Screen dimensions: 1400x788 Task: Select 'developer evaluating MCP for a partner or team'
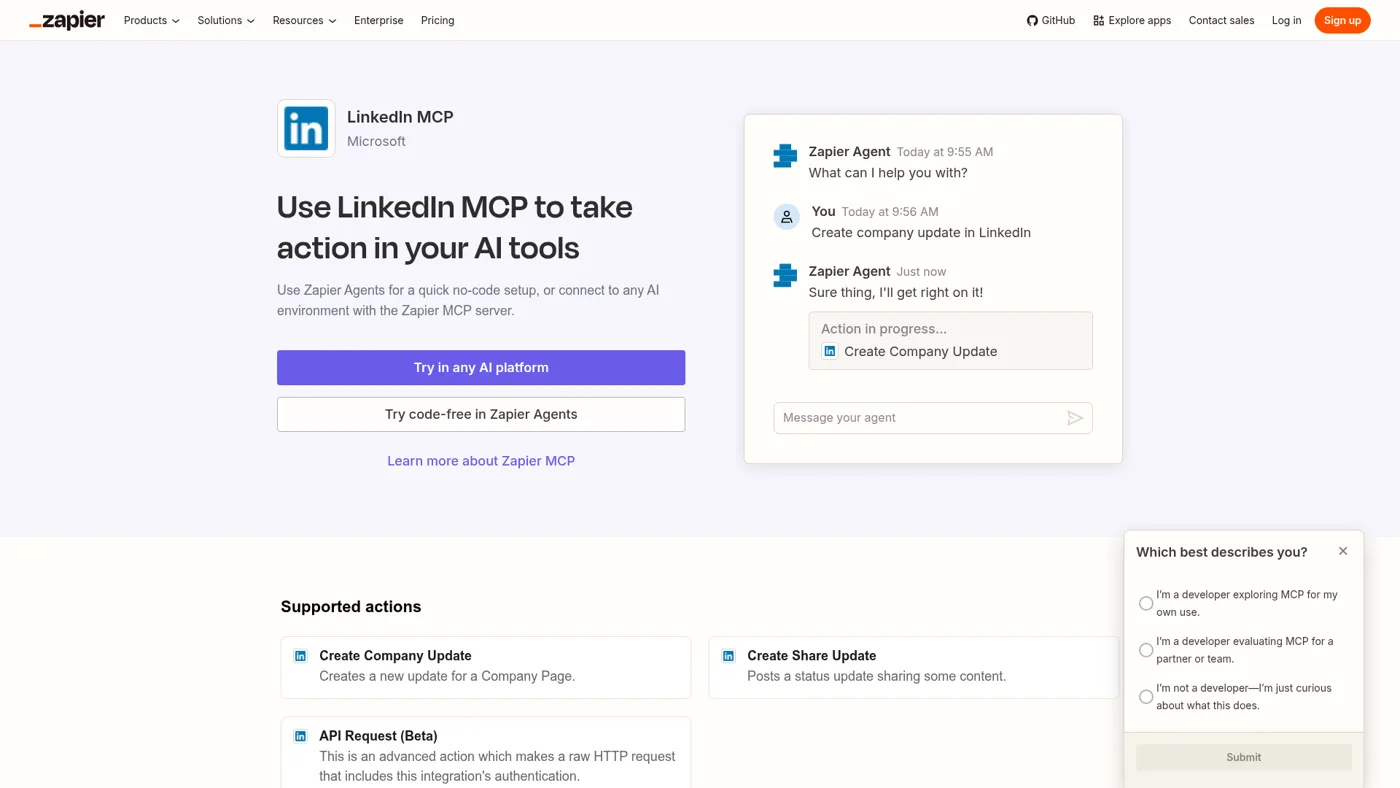click(x=1146, y=650)
